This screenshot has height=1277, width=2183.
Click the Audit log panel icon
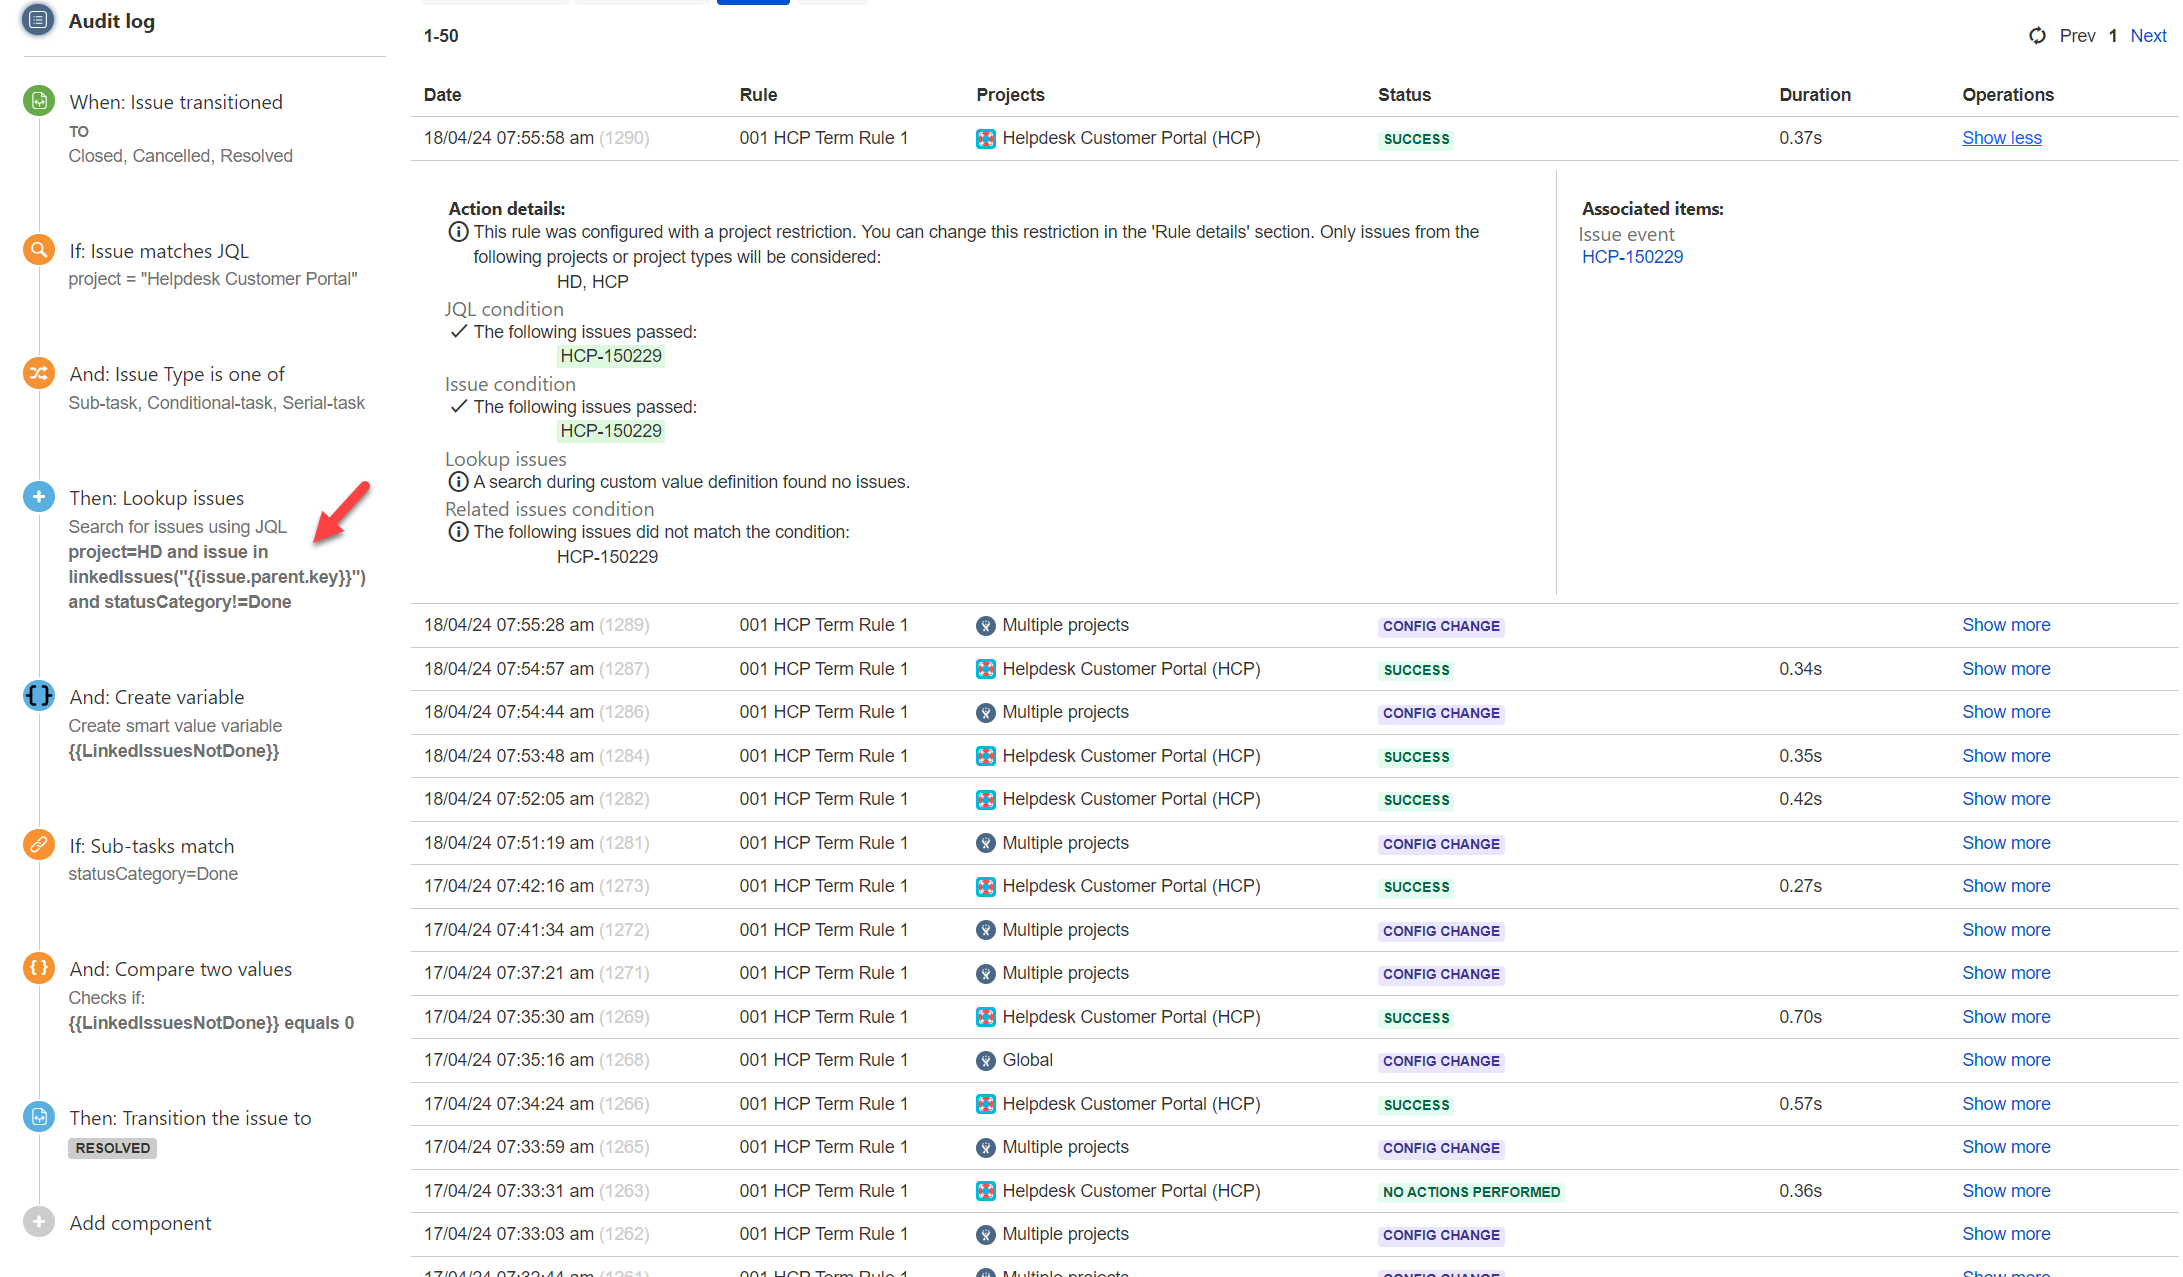pyautogui.click(x=37, y=19)
